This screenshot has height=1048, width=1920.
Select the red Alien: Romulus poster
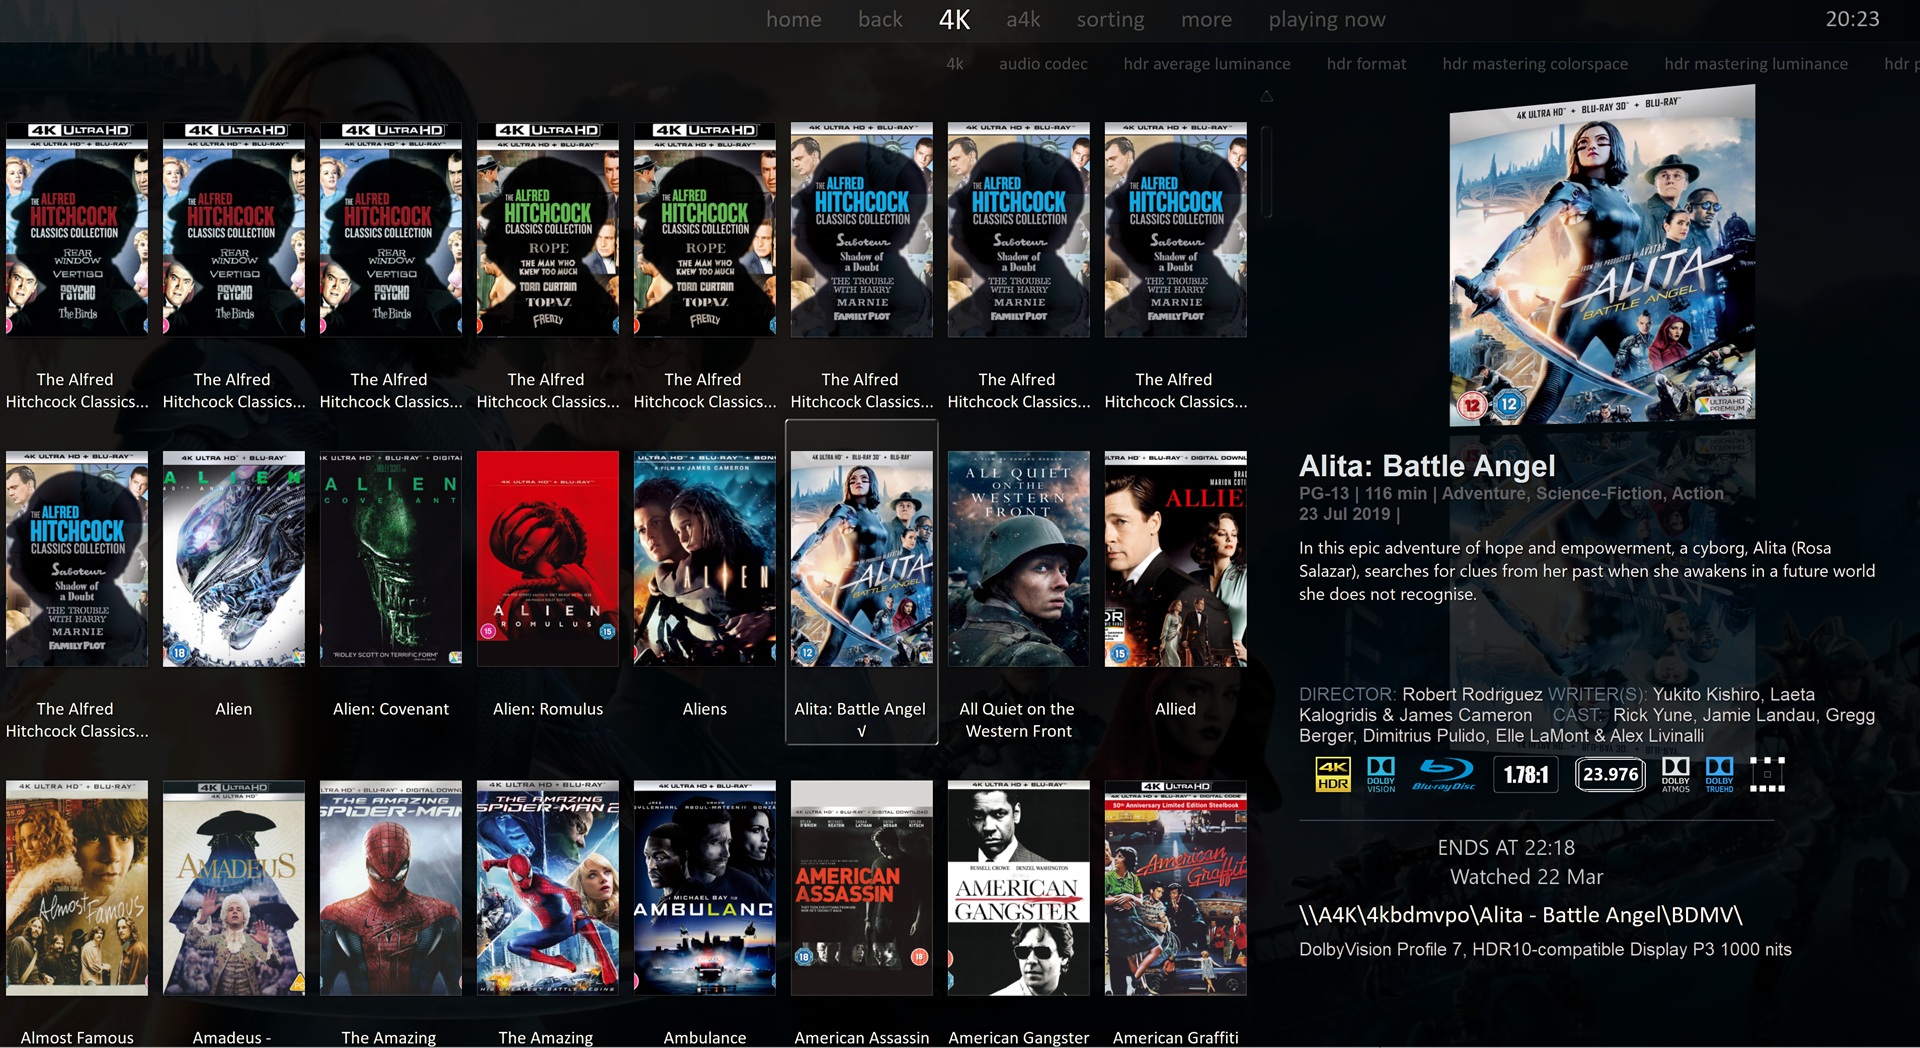pos(548,559)
